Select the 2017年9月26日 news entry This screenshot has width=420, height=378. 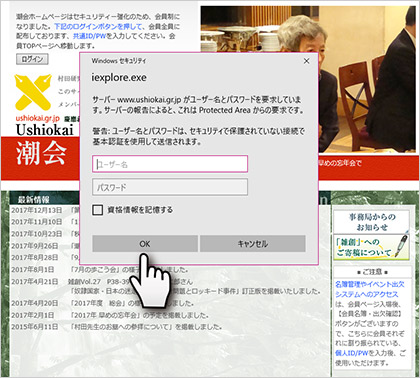[45, 246]
